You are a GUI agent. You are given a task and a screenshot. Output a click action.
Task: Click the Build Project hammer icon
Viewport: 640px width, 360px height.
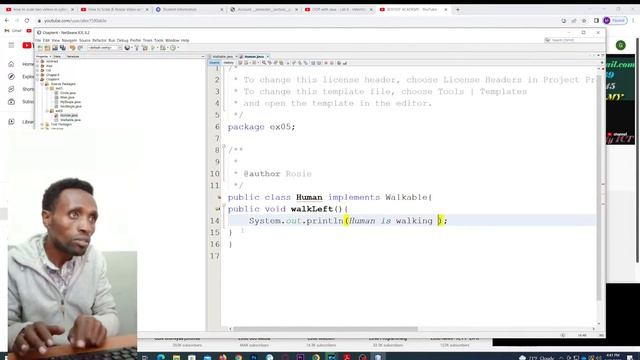point(137,48)
